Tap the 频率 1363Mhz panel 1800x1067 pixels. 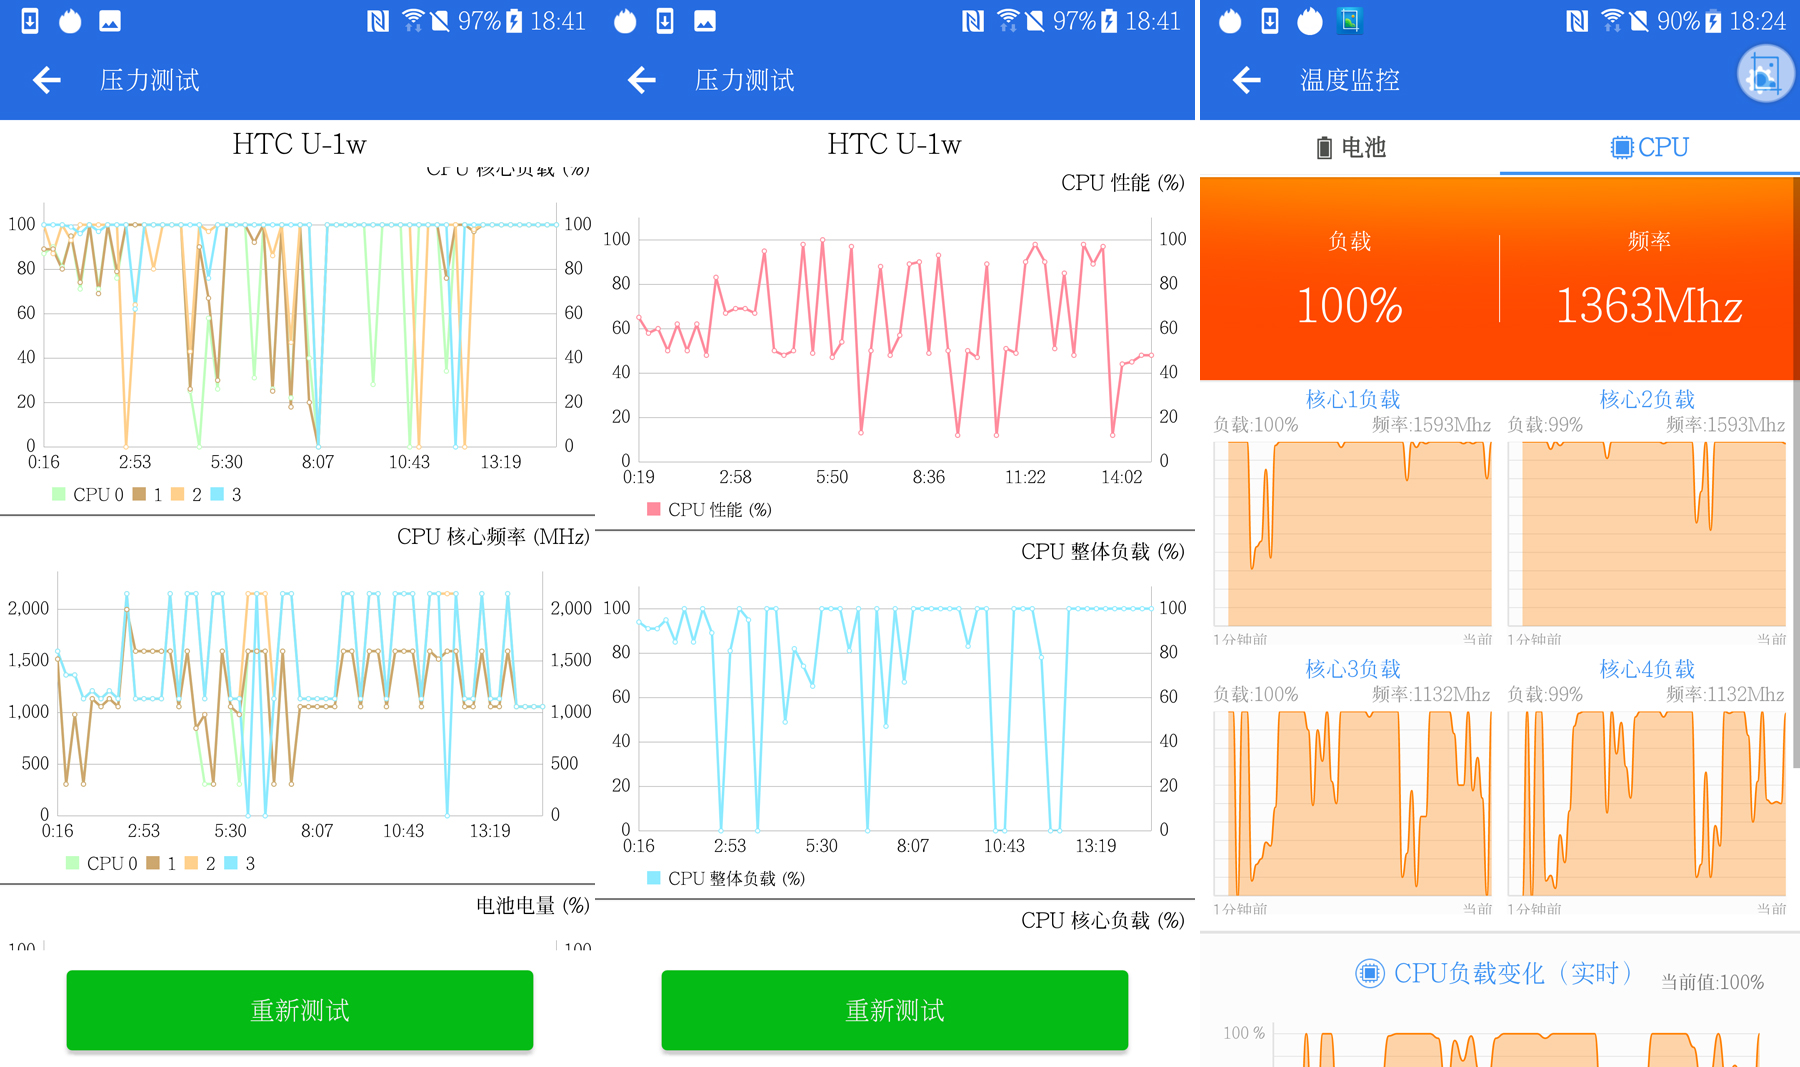tap(1649, 280)
